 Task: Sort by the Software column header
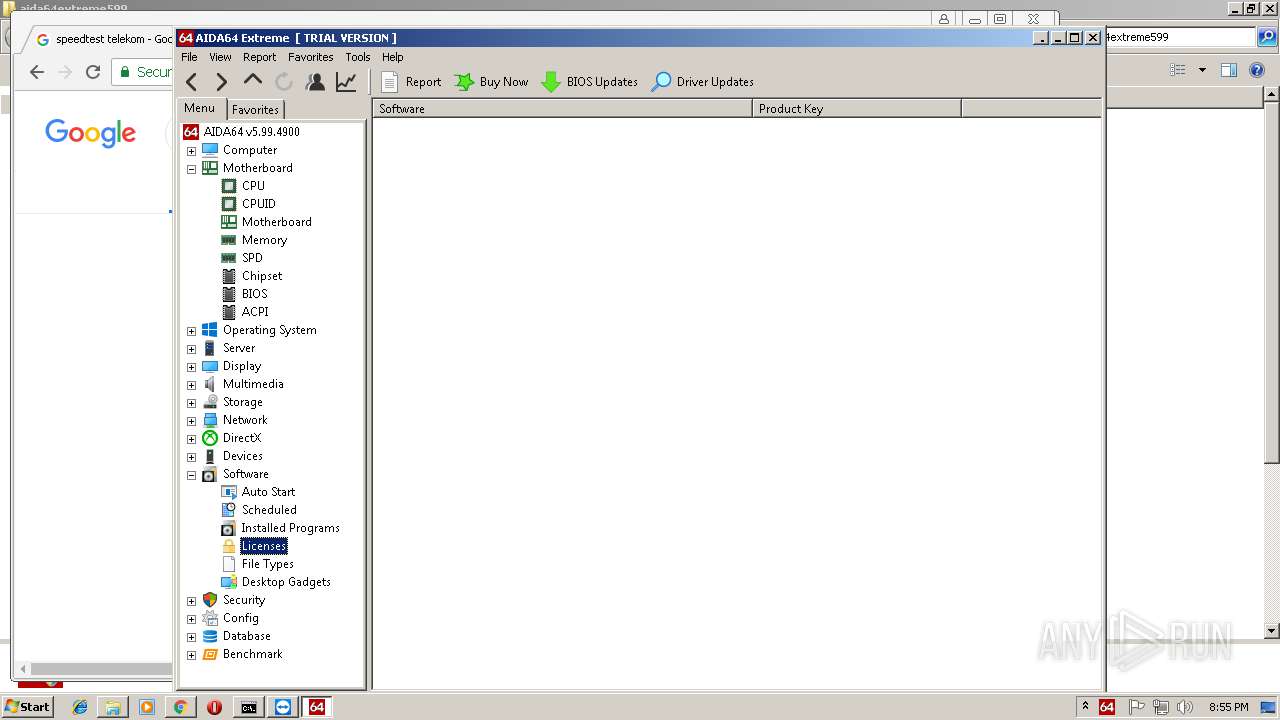pos(563,109)
